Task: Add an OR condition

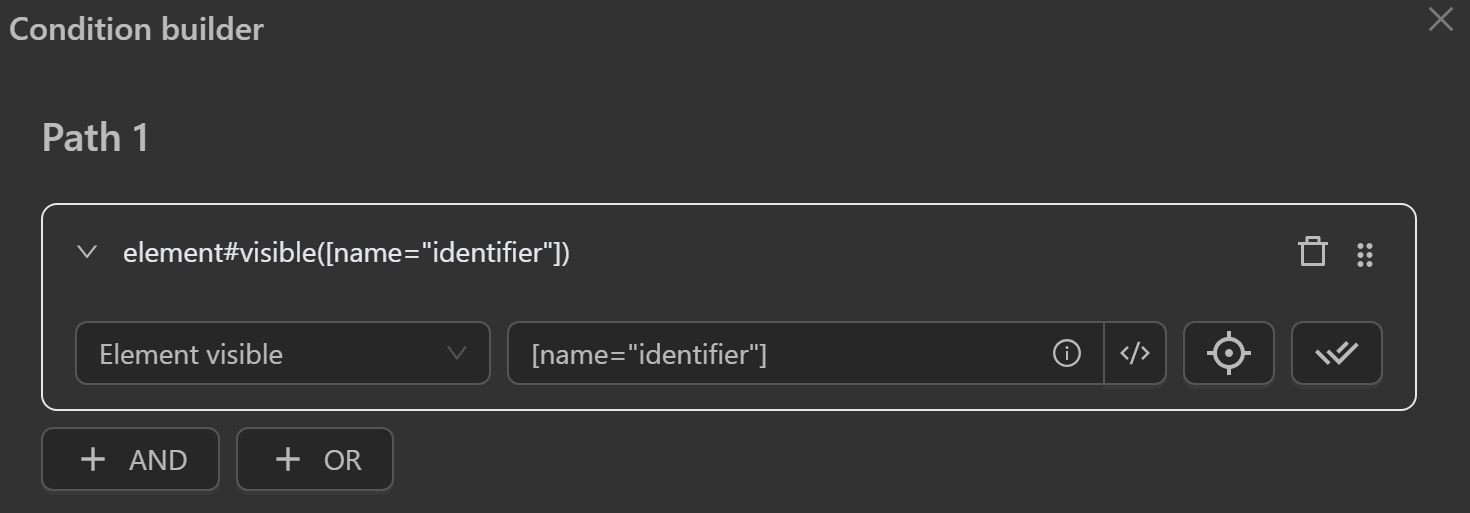Action: (x=314, y=459)
